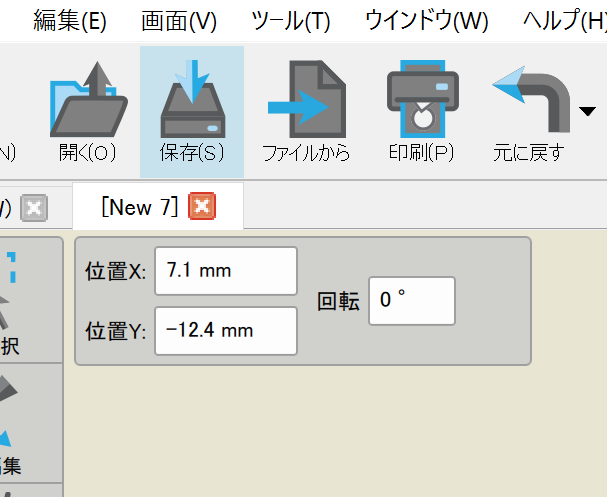Click the 回転 rotation field showing 0°

pos(411,301)
